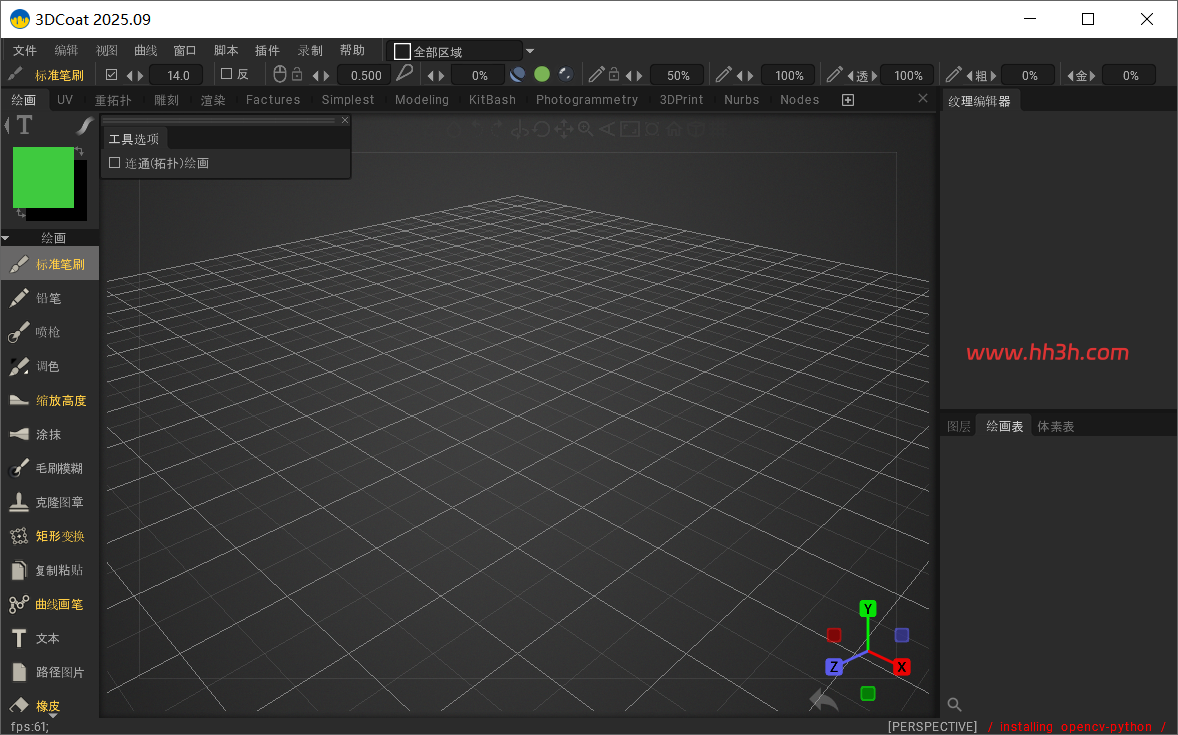Open the 全部区域 dropdown arrow
Viewport: 1178px width, 735px height.
coord(530,51)
